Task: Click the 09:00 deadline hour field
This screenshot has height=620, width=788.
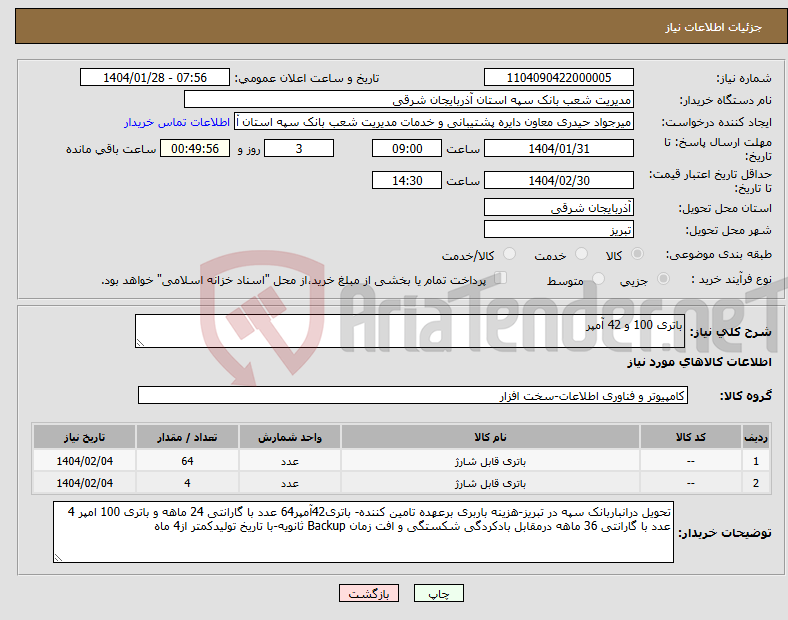Action: pos(407,149)
